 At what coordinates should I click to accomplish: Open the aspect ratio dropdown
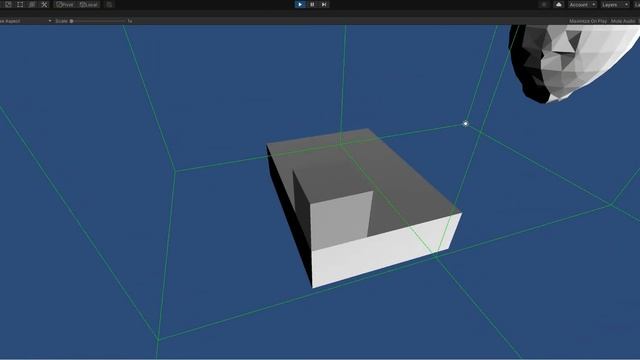coord(26,21)
